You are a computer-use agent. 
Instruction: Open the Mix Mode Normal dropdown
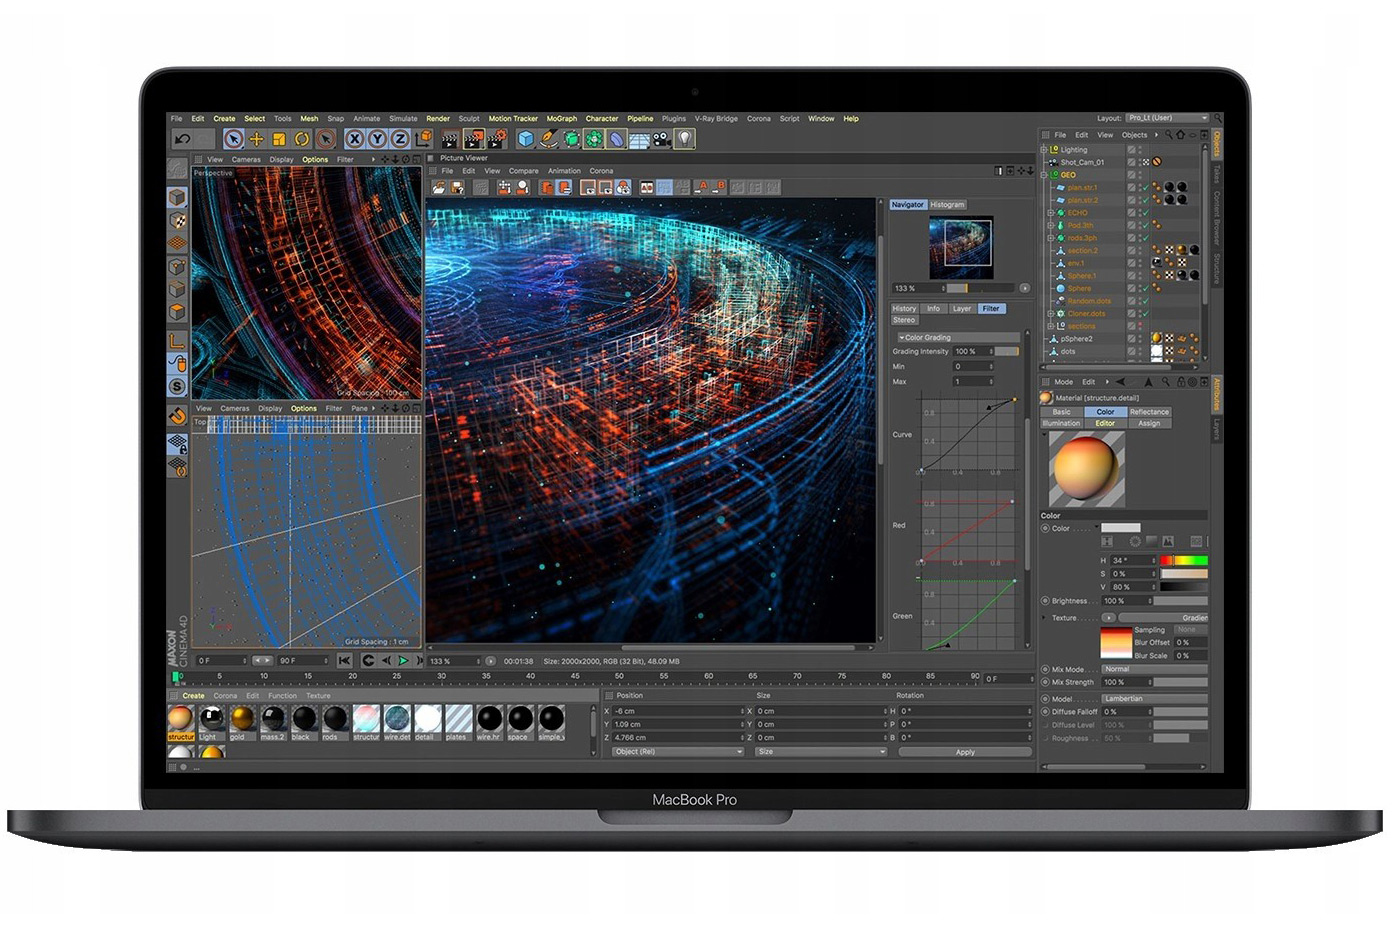point(1154,669)
